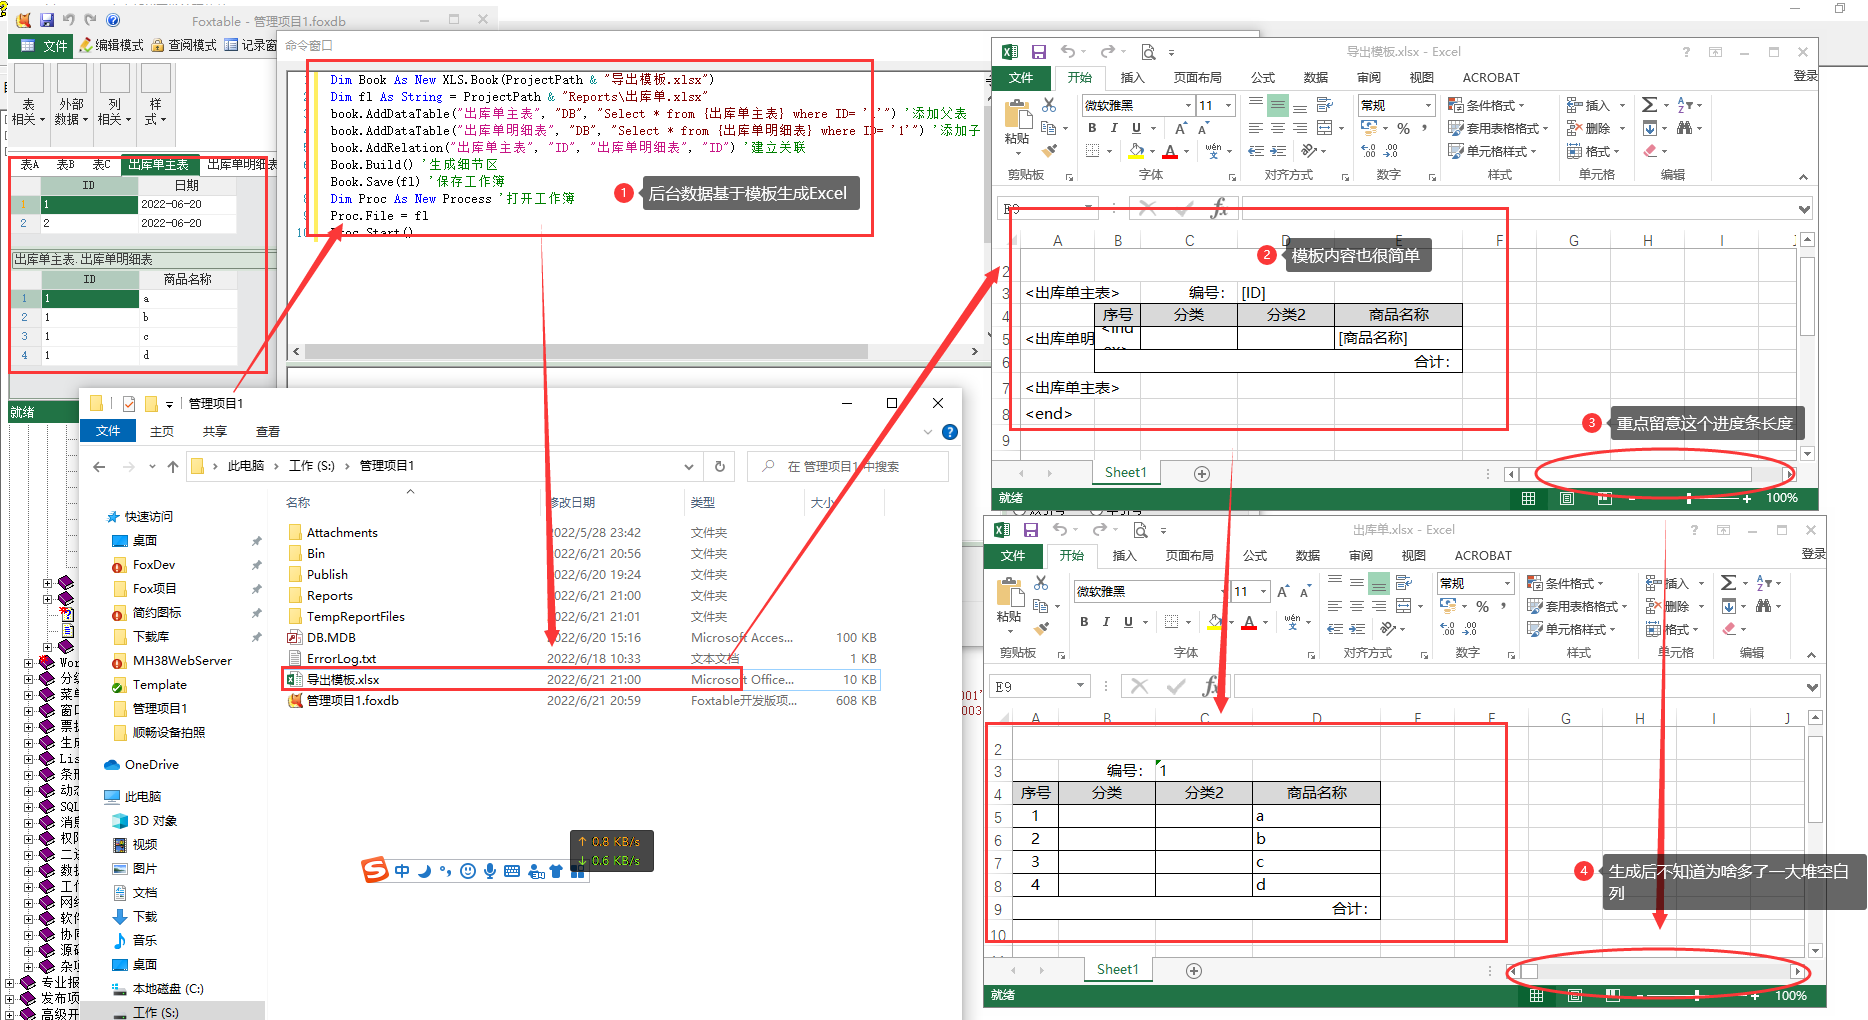Click Format Painter brush in 导出模板.xlsx Excel
Screen dimensions: 1868x1020
(x=1049, y=151)
